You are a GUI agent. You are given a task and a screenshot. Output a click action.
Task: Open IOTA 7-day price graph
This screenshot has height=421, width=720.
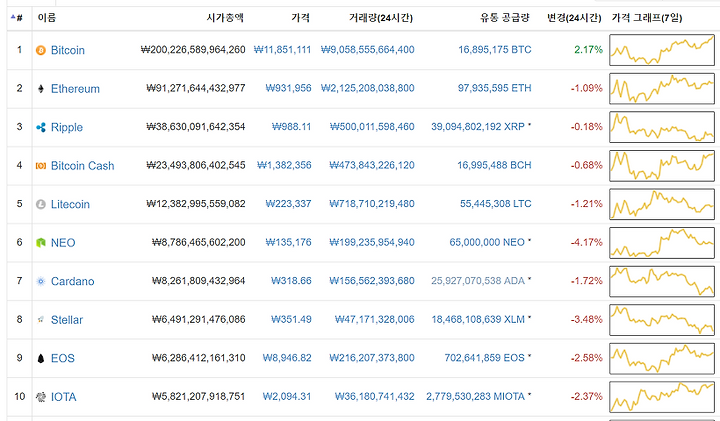pos(662,397)
